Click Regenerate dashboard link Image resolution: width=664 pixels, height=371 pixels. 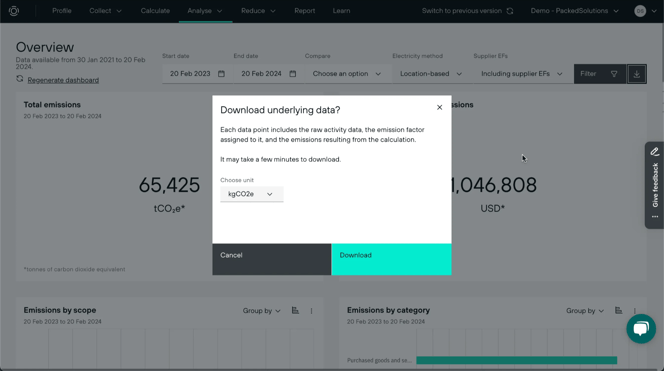[63, 80]
